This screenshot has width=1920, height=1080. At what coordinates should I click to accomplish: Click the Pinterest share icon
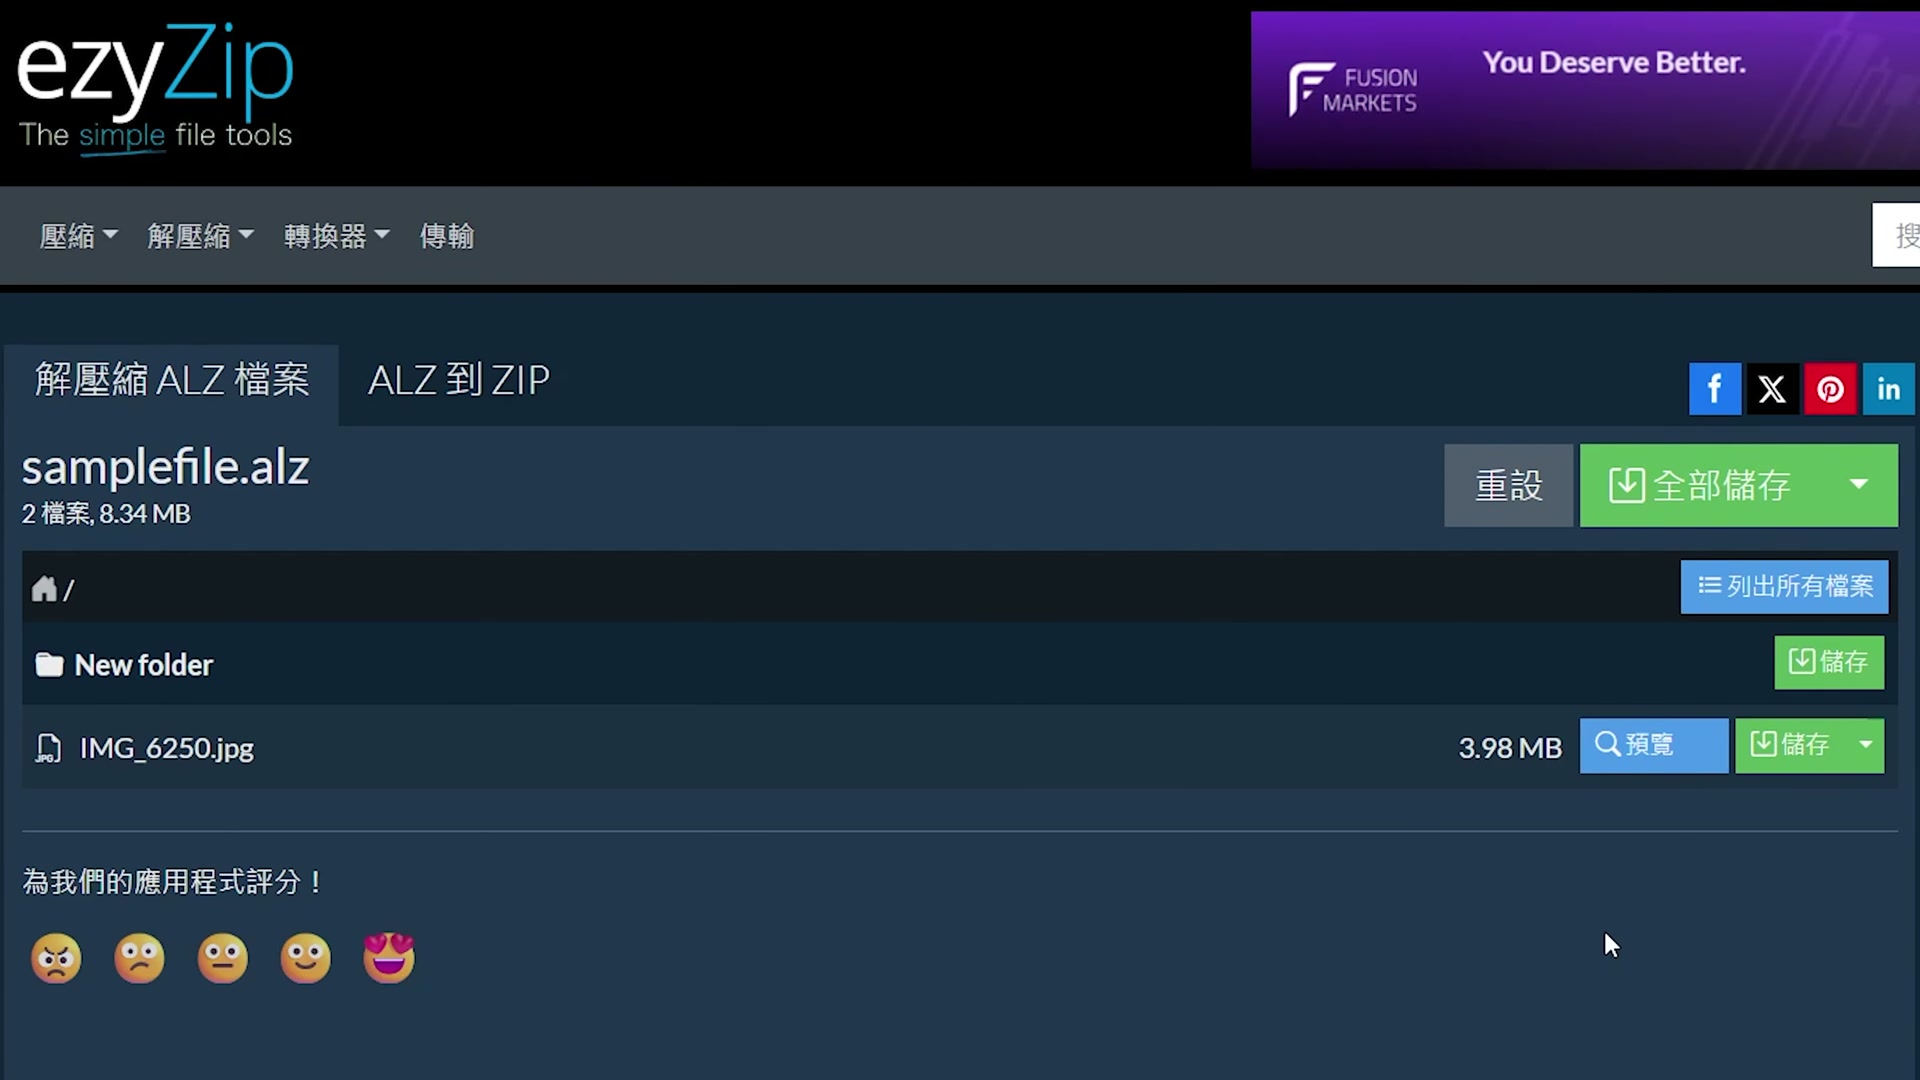click(x=1830, y=389)
